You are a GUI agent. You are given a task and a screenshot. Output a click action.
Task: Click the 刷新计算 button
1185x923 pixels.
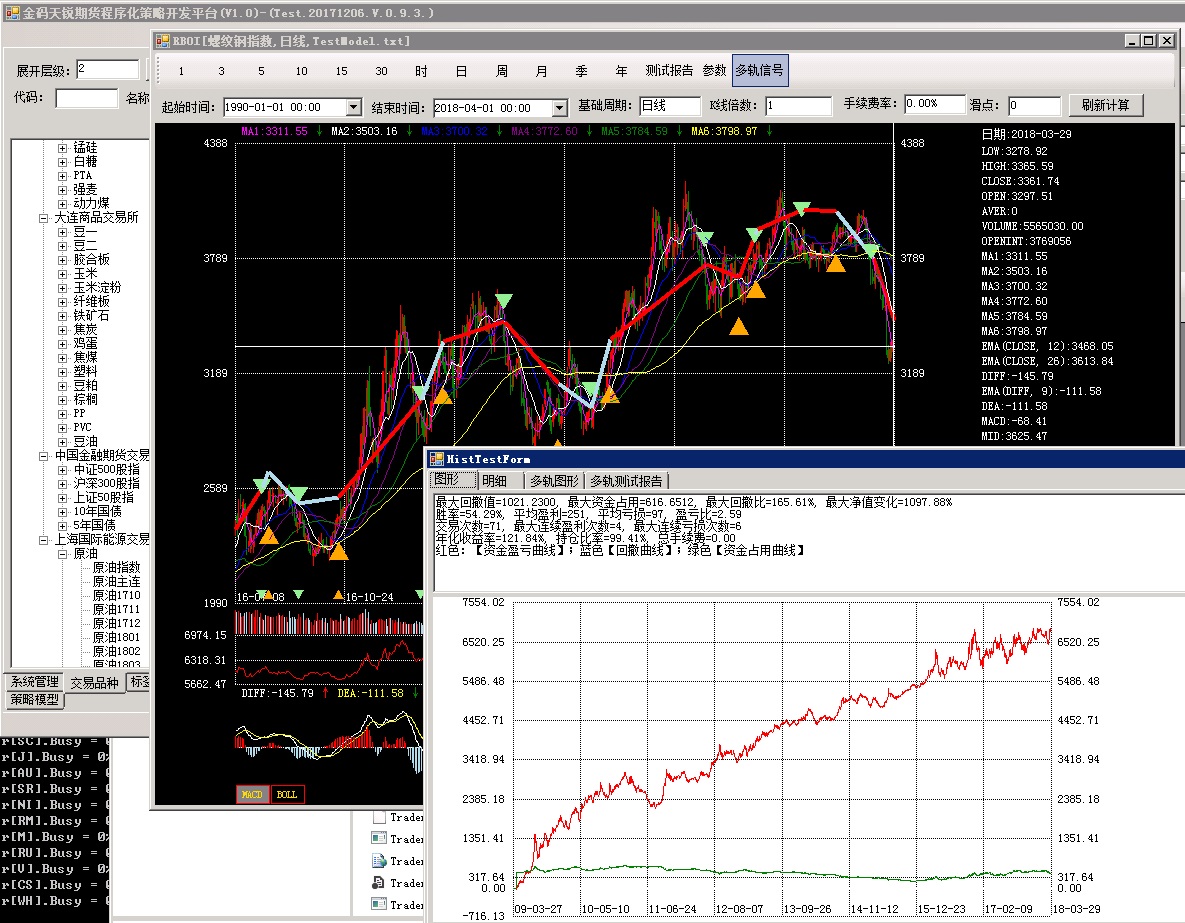[x=1105, y=105]
